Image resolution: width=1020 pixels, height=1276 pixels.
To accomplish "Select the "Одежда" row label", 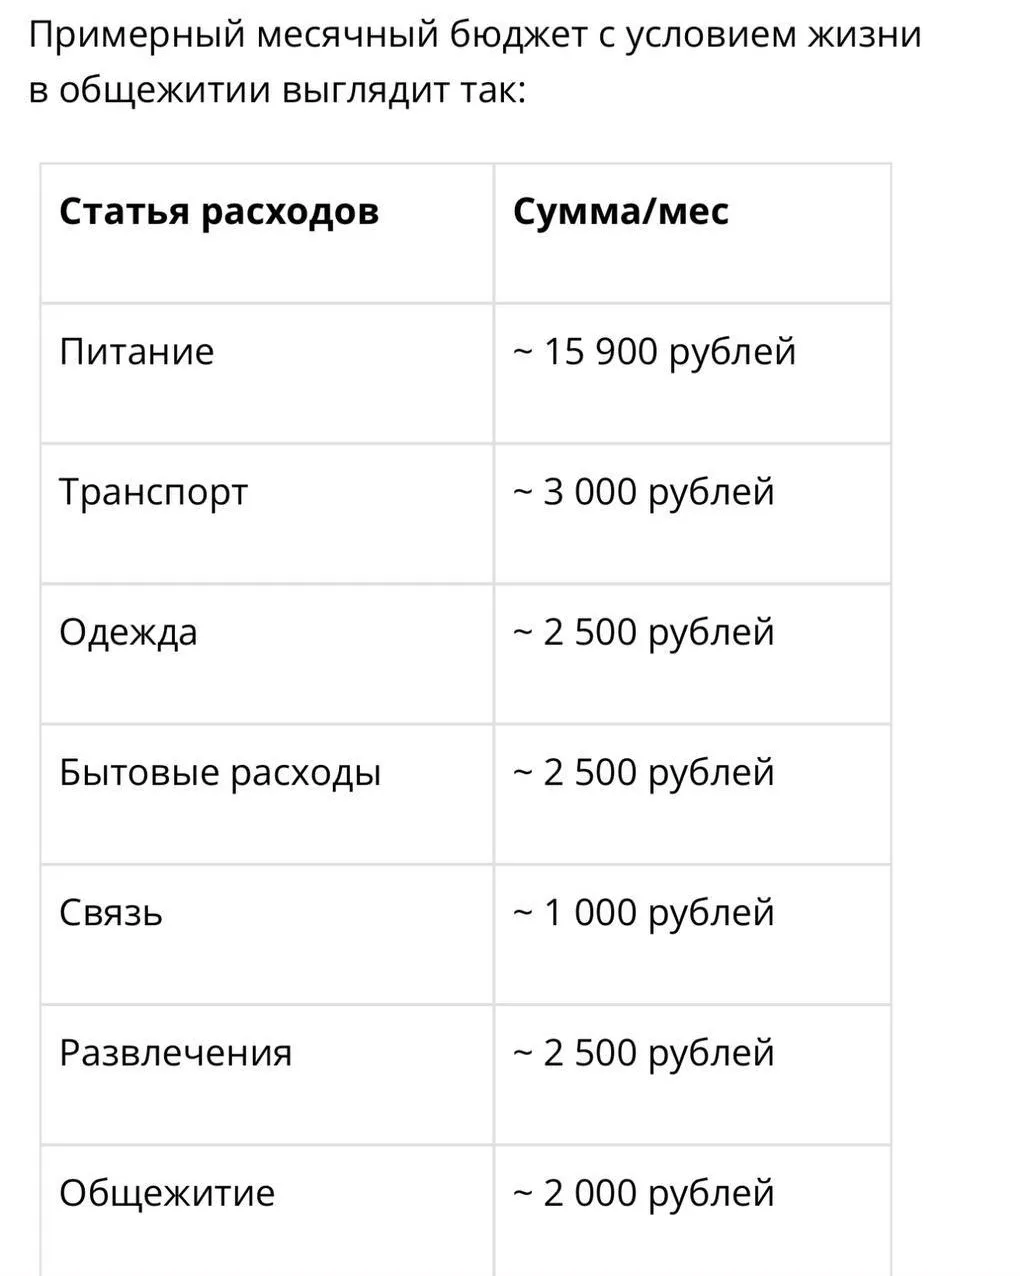I will click(x=128, y=633).
